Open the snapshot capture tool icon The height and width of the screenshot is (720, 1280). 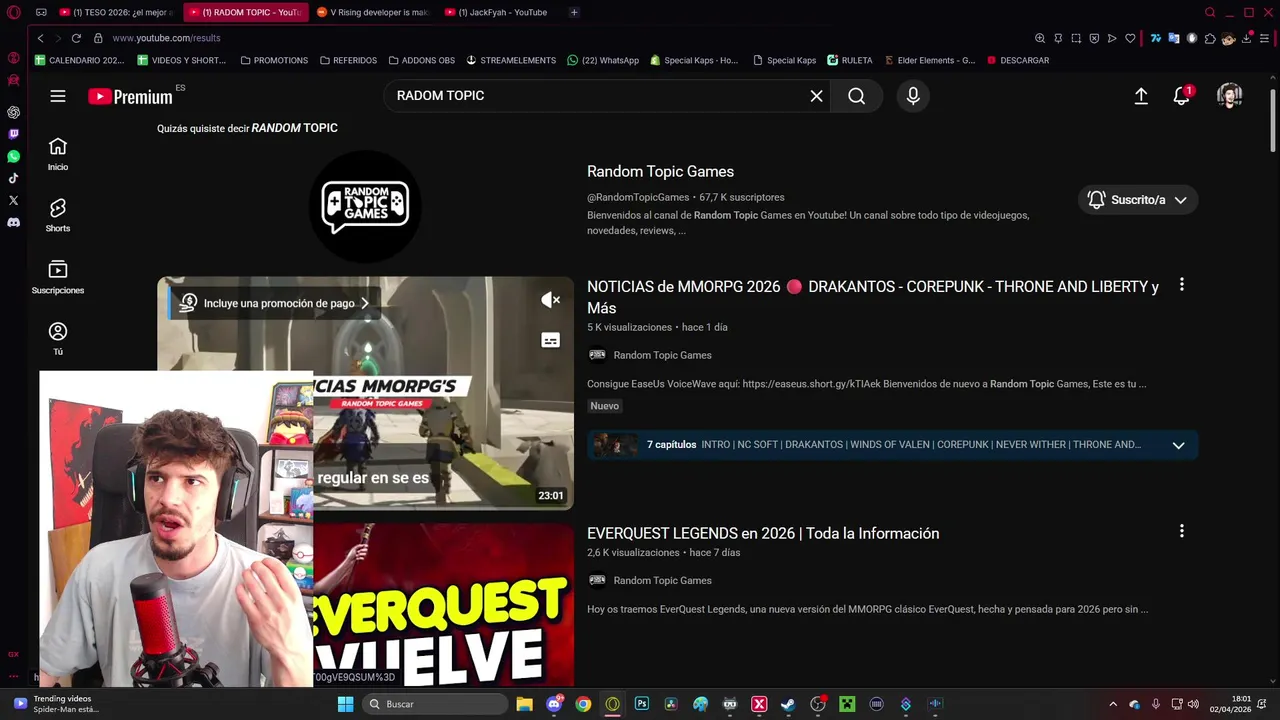click(x=1076, y=38)
